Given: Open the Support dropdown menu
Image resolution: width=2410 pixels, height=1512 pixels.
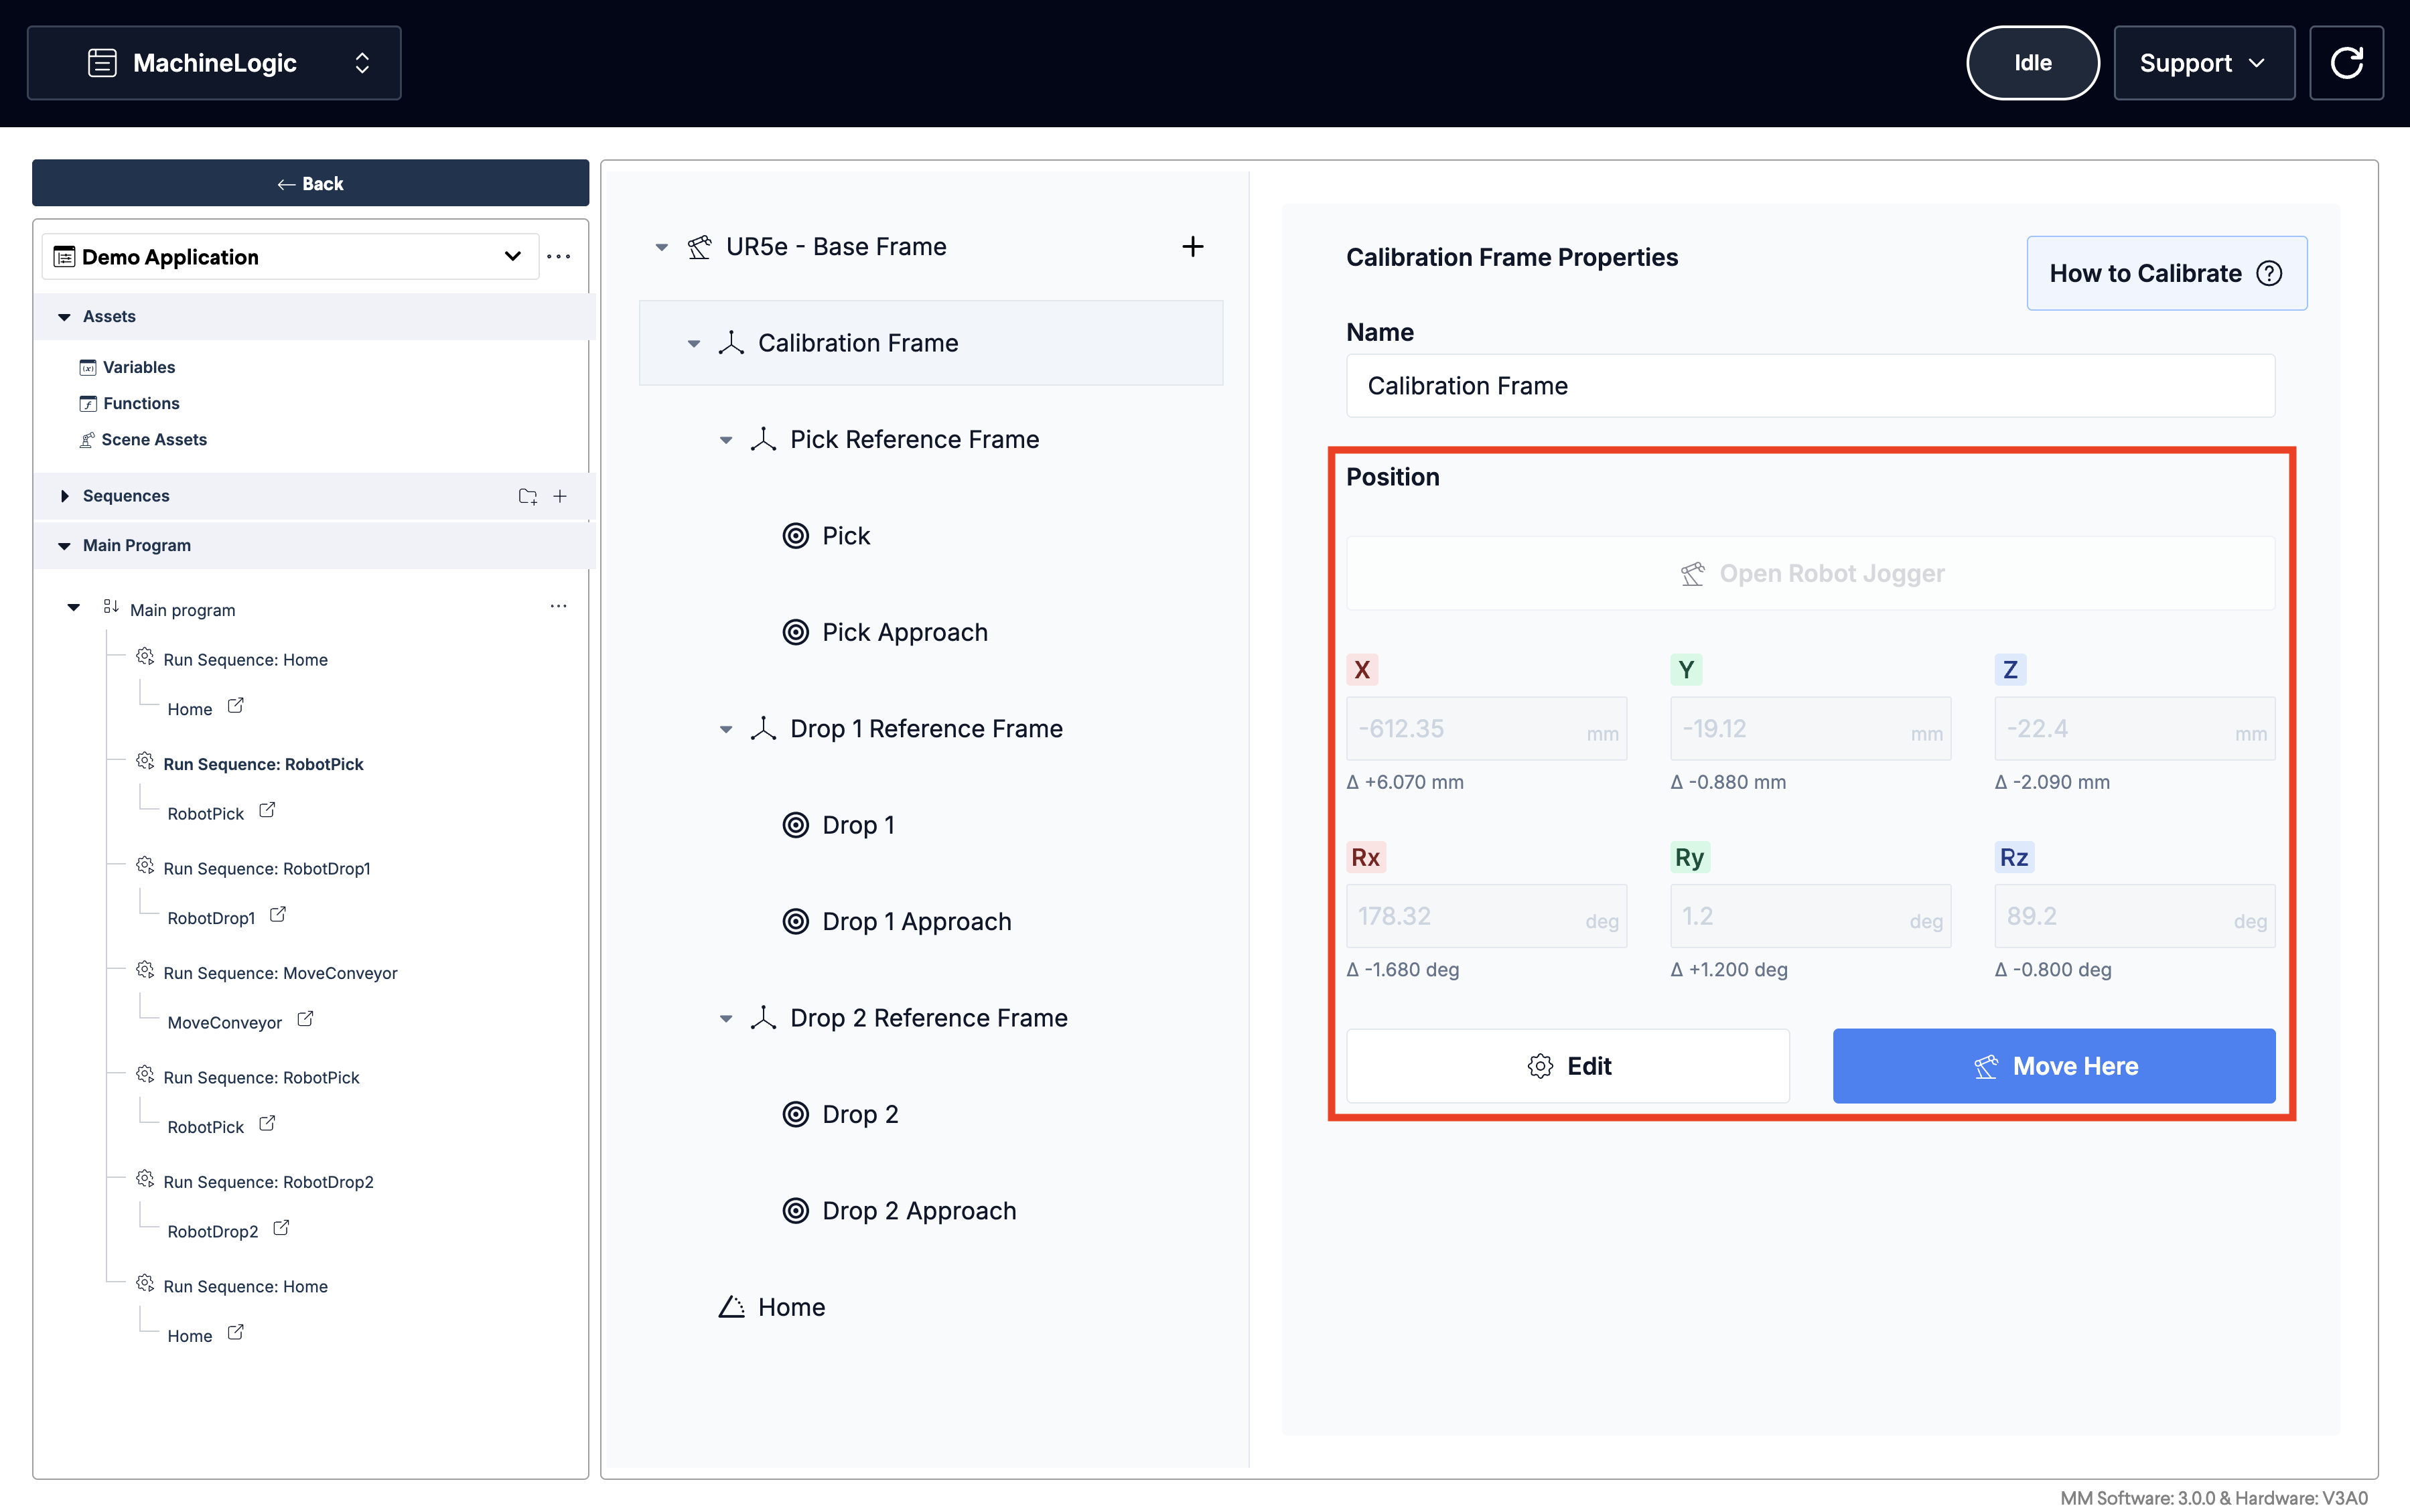Looking at the screenshot, I should pos(2203,63).
